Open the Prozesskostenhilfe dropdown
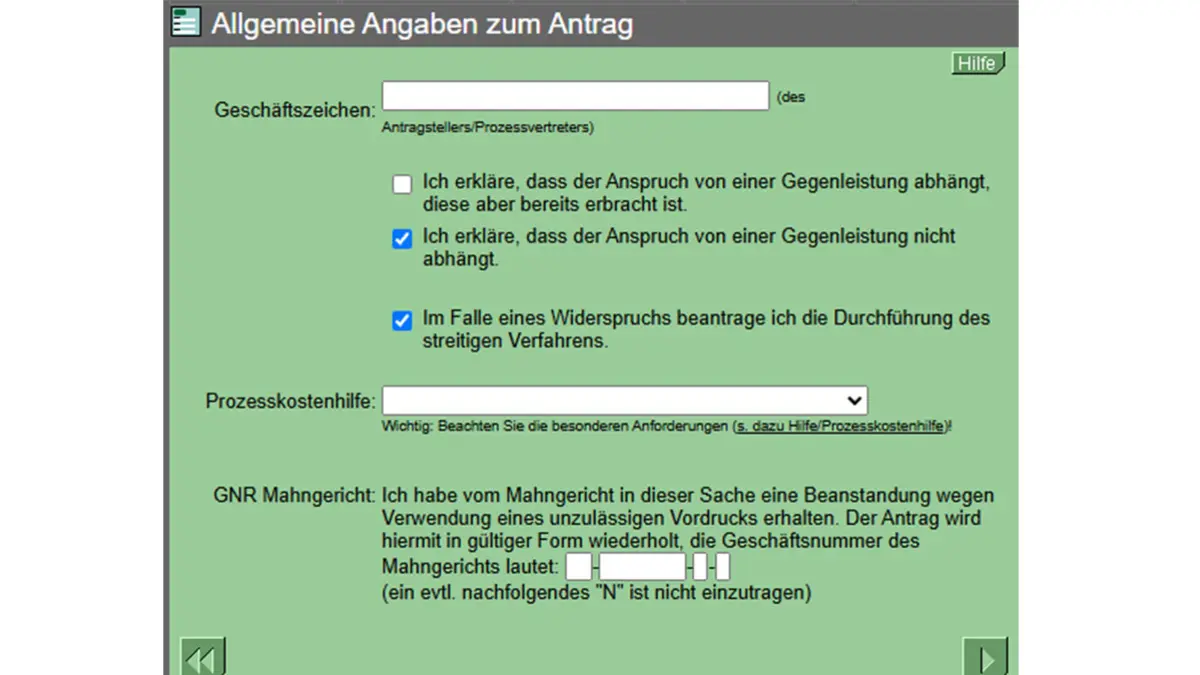Image resolution: width=1200 pixels, height=675 pixels. tap(625, 400)
